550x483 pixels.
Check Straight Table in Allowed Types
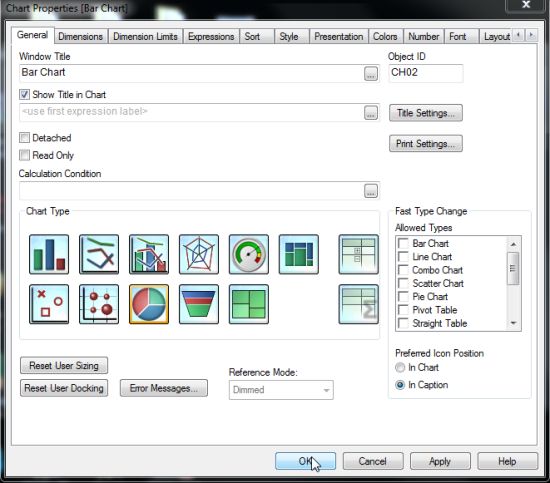click(x=403, y=323)
